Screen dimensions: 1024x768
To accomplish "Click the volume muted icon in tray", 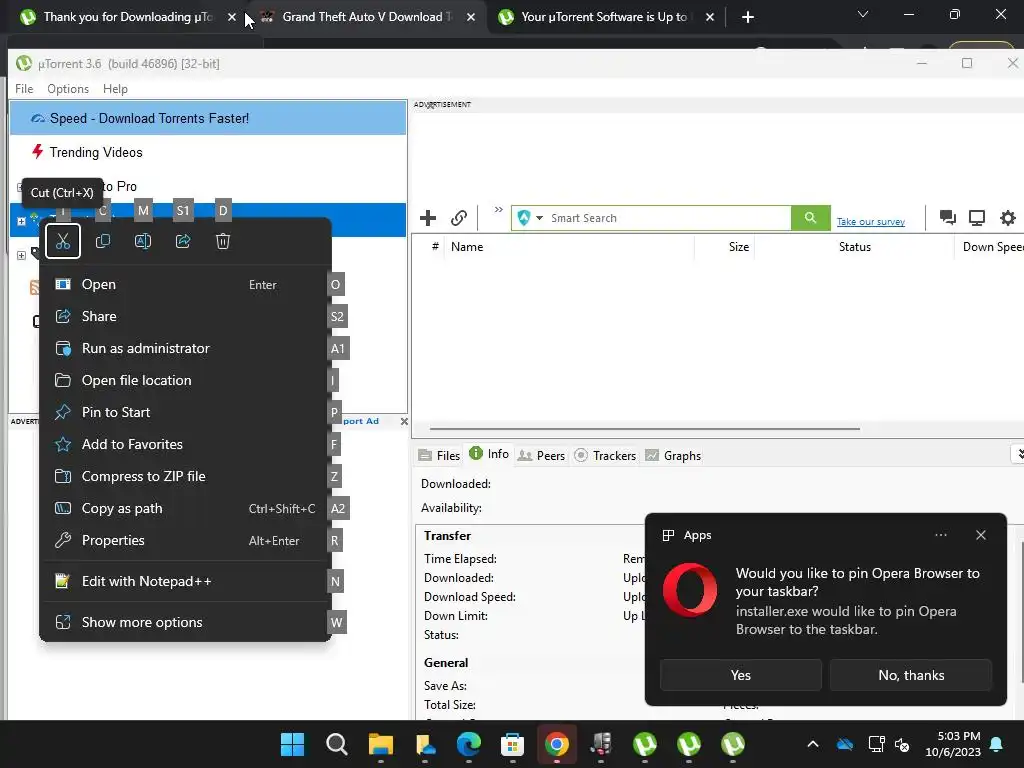I will tap(902, 744).
